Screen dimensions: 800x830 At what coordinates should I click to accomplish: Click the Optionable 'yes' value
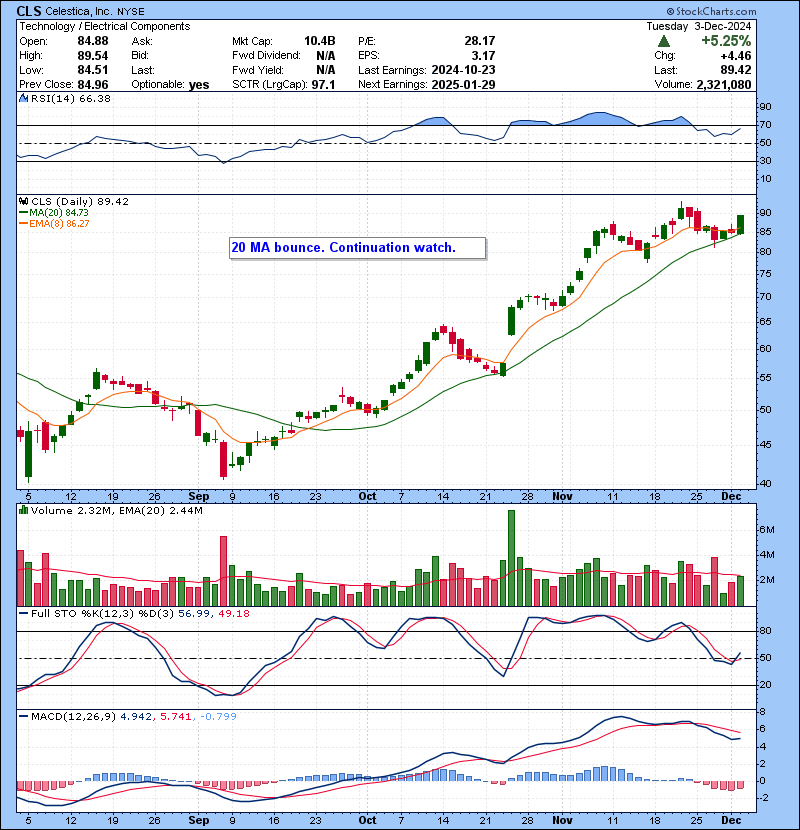tap(199, 85)
